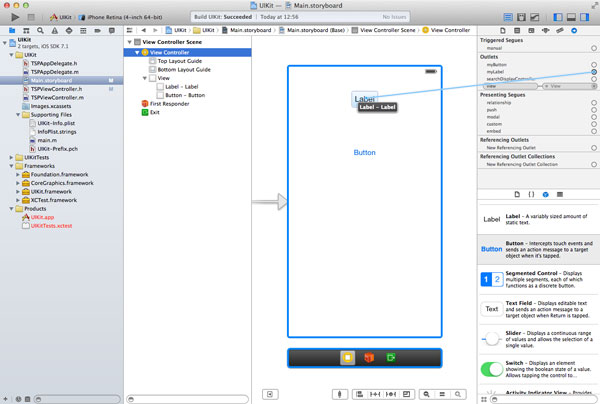Viewport: 600px width, 404px height.
Task: Collapse the Supporting Files group
Action: (x=18, y=115)
